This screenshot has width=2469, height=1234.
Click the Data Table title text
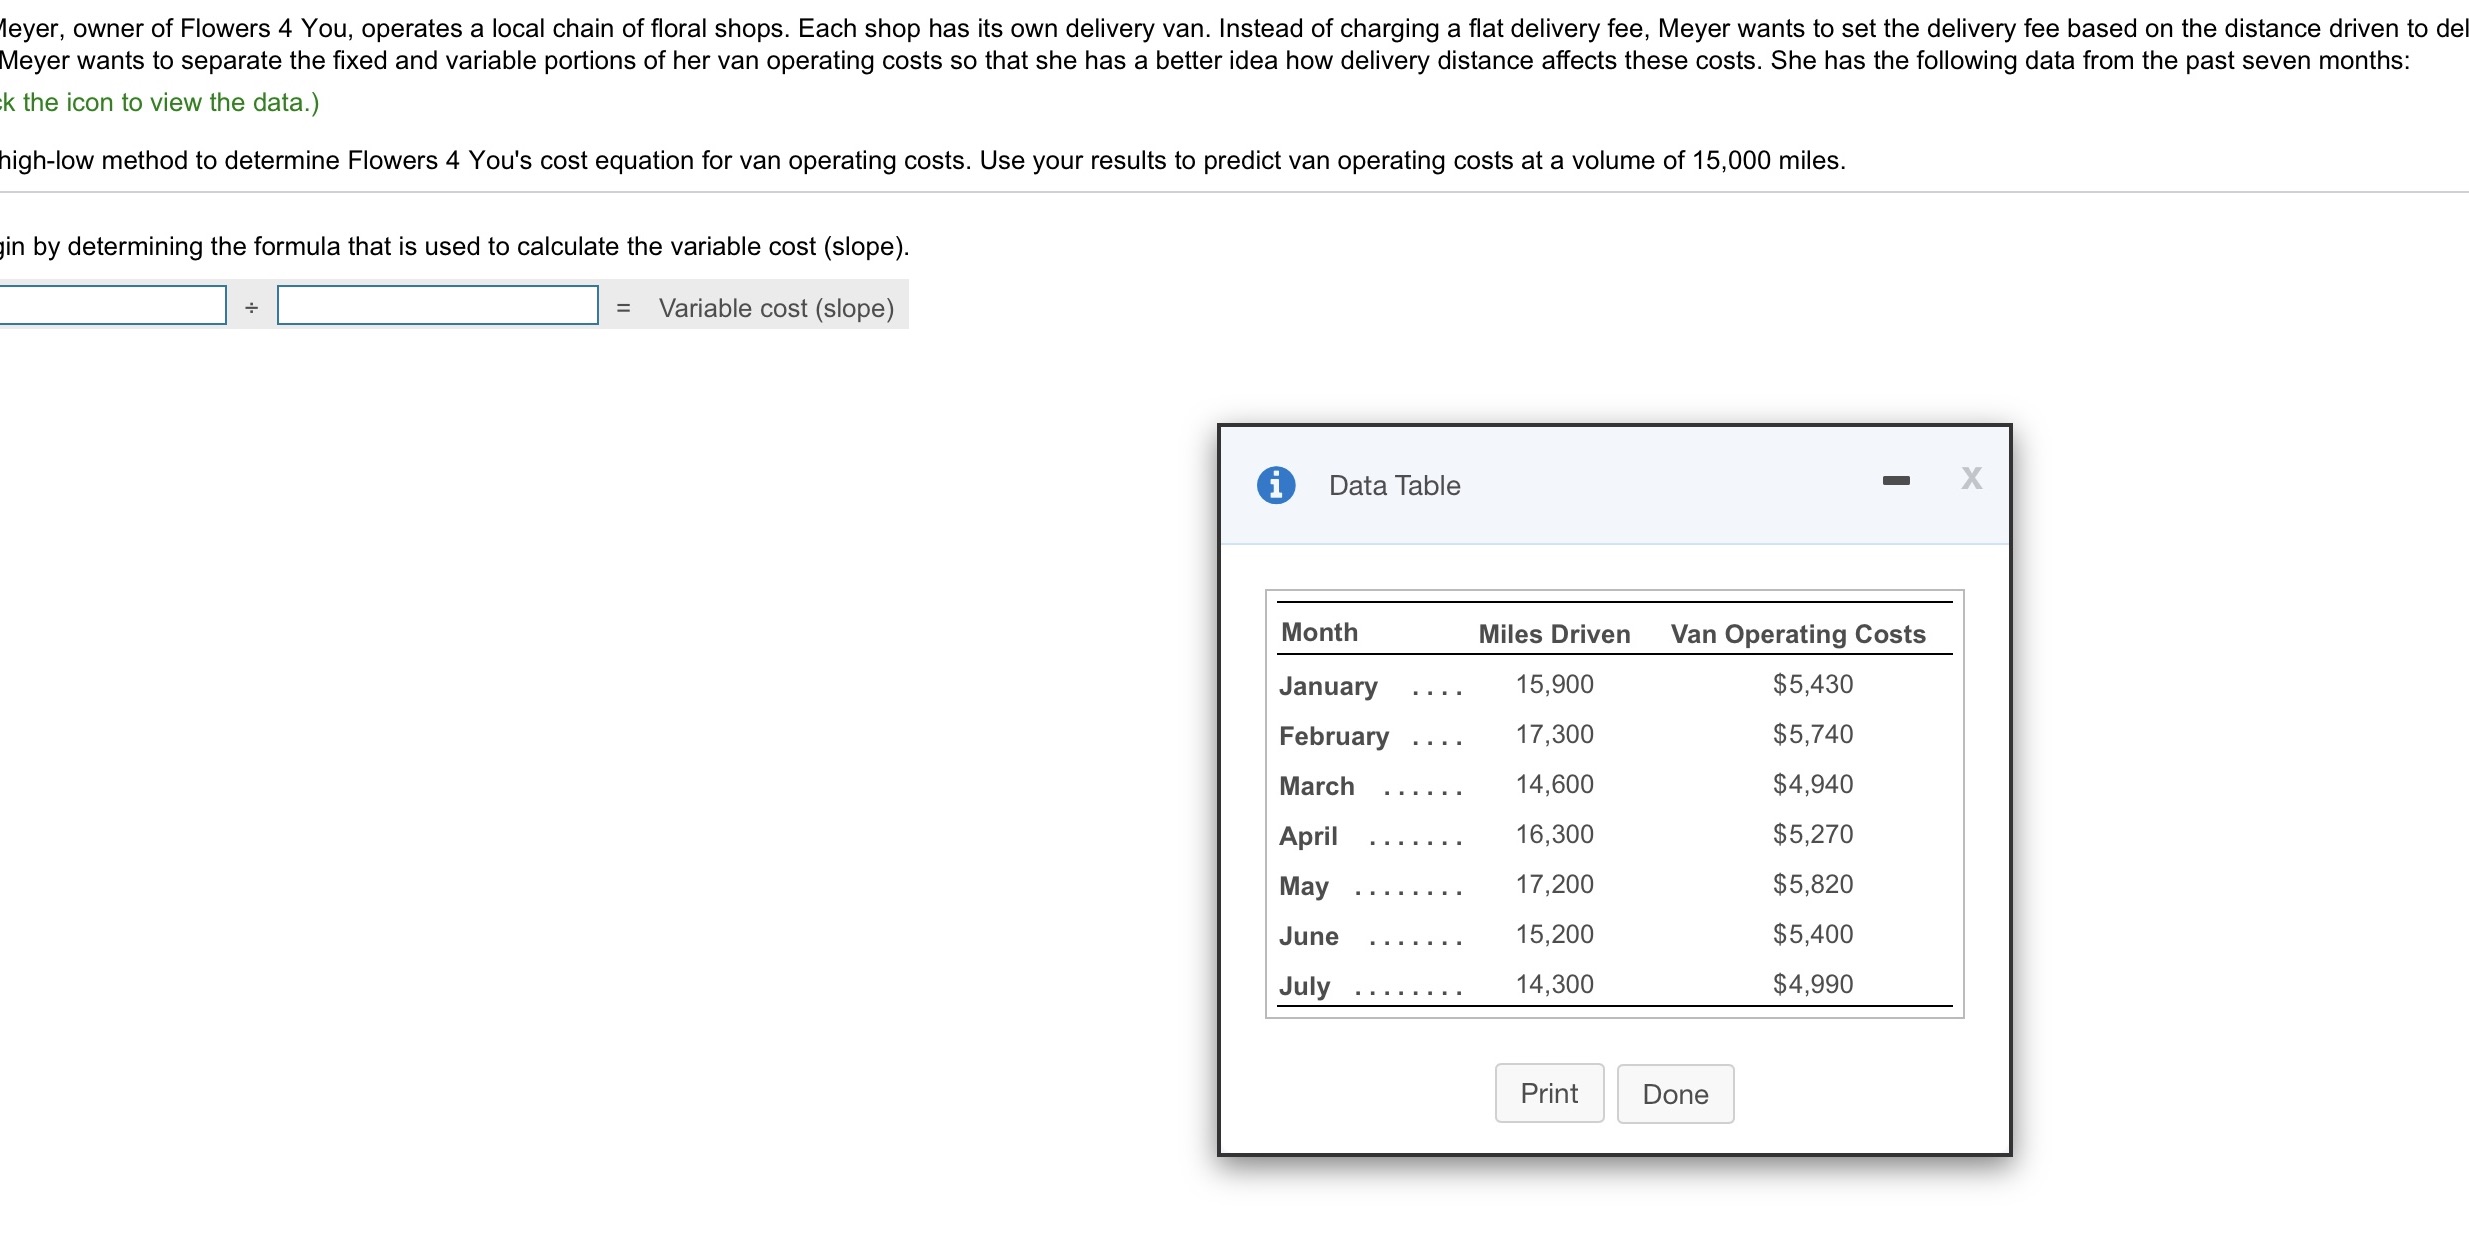click(x=1394, y=486)
